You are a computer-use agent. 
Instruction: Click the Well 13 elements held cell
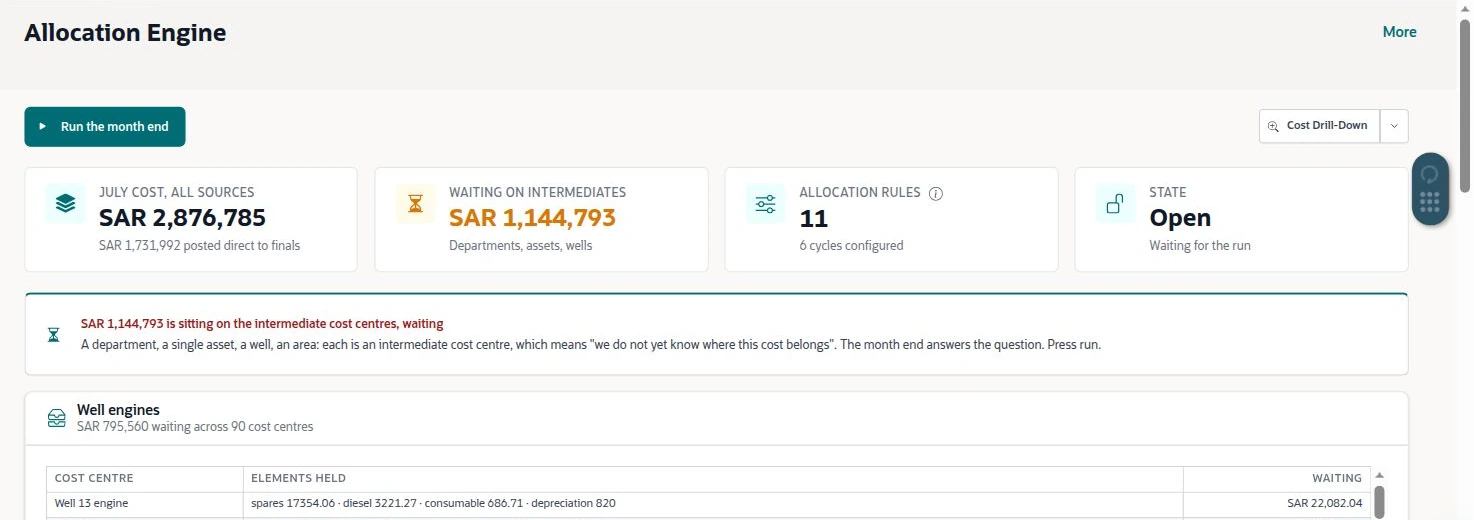click(x=713, y=504)
